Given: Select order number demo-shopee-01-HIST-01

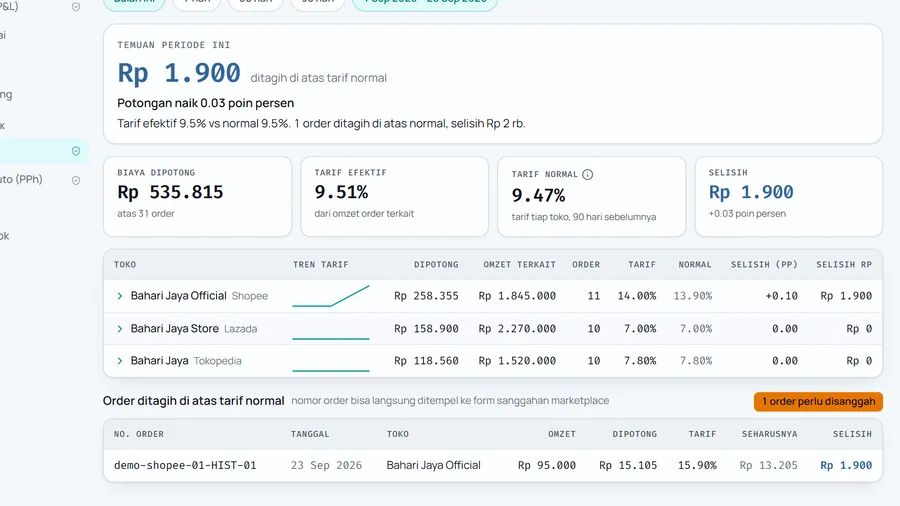Looking at the screenshot, I should [x=185, y=465].
